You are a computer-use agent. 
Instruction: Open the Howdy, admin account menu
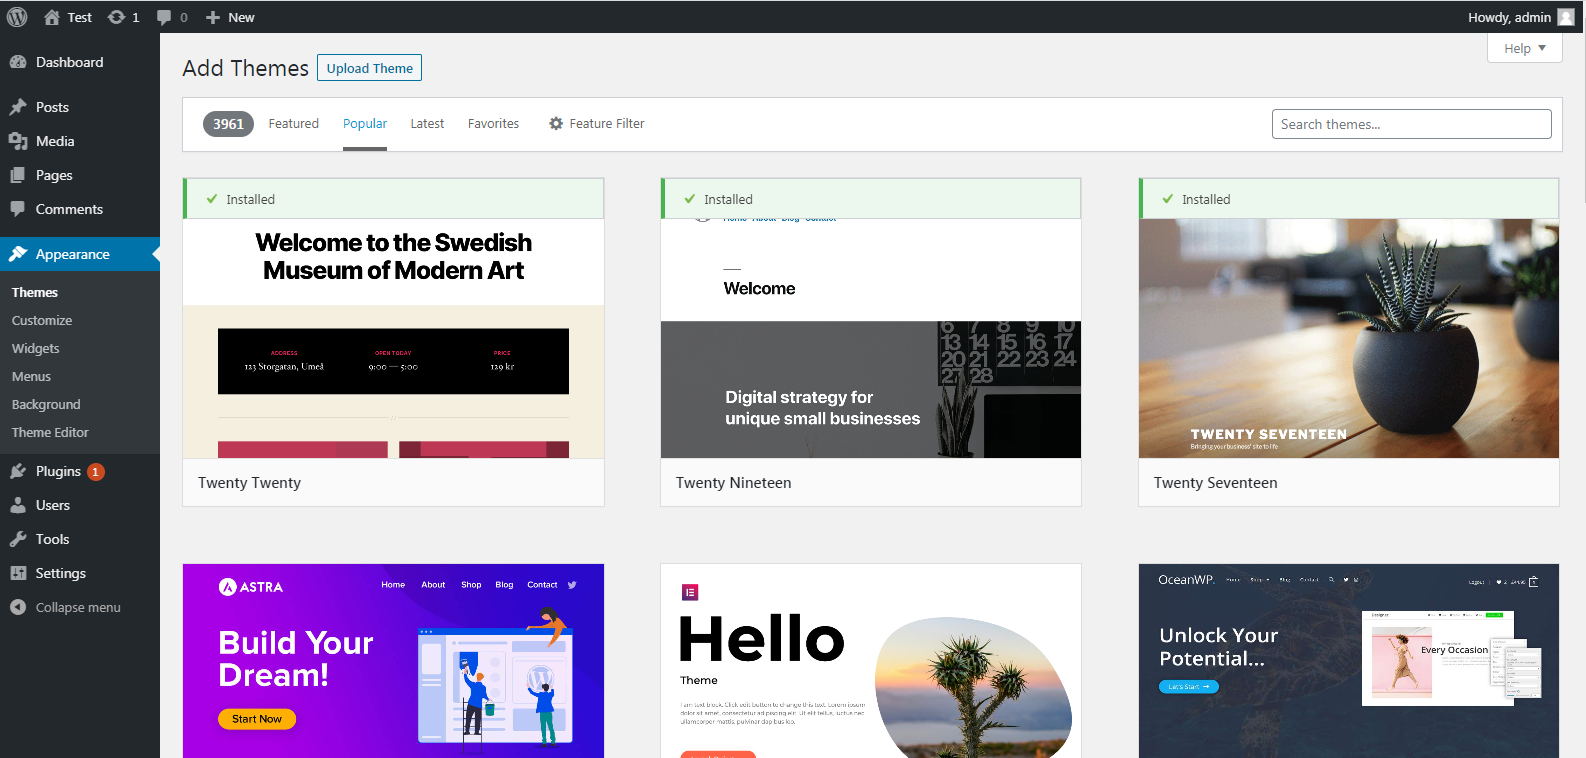[1521, 17]
